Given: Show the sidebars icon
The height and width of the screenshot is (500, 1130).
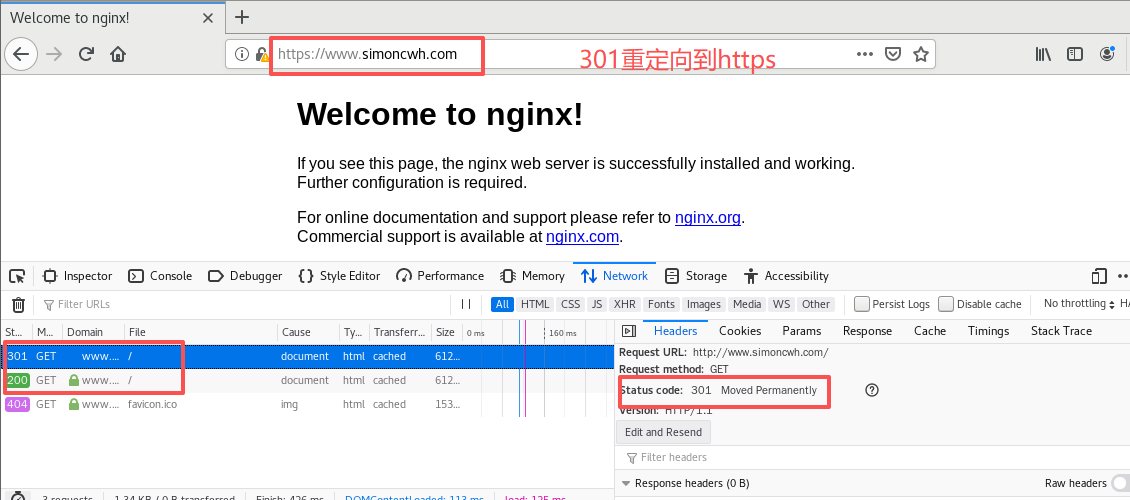Looking at the screenshot, I should [x=1075, y=54].
